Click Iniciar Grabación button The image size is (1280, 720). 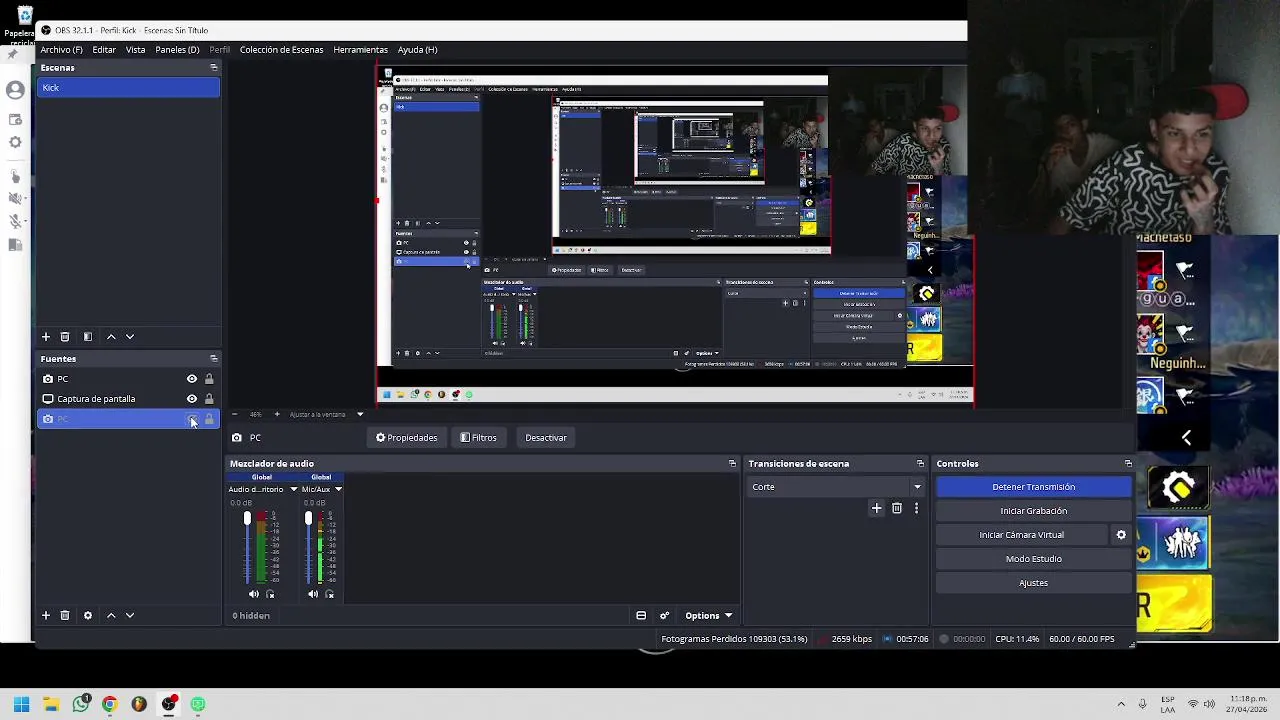(1034, 511)
